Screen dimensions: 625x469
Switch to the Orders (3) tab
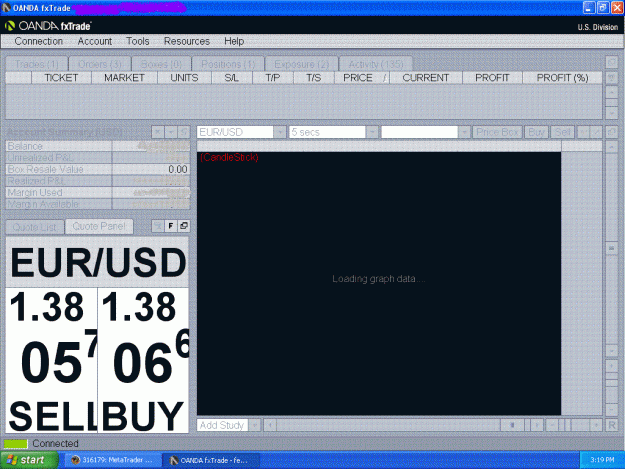coord(100,64)
